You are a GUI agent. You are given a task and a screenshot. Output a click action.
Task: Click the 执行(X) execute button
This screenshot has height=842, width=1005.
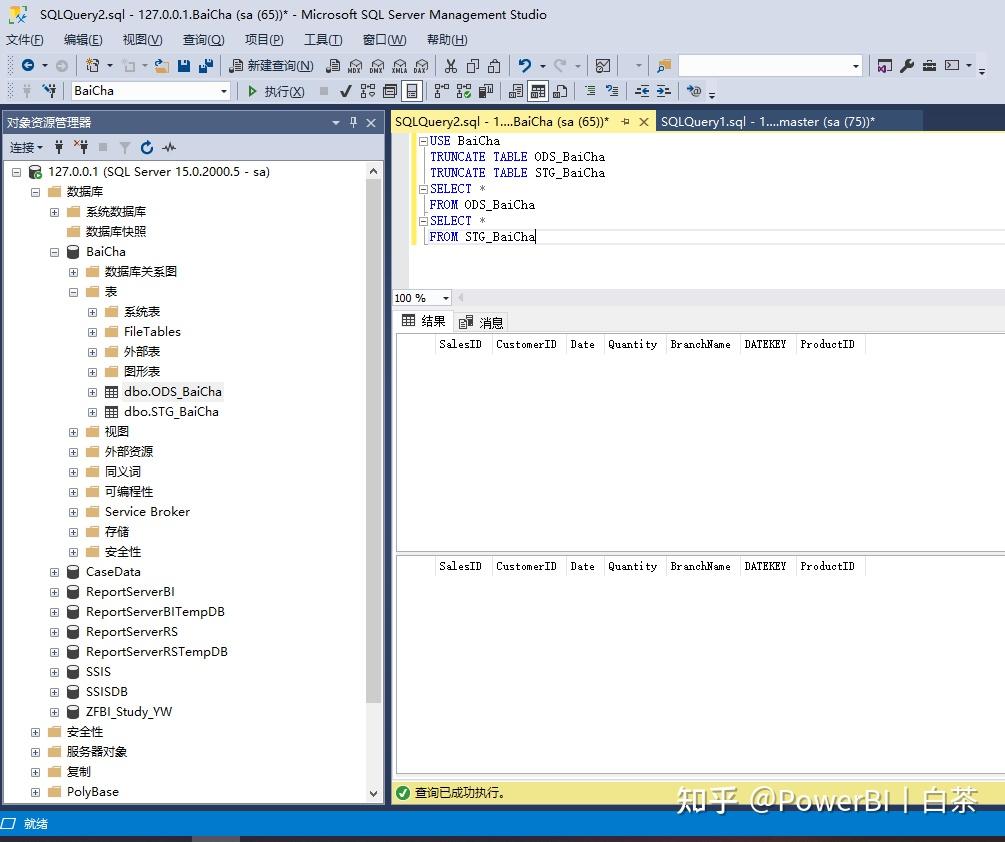pos(276,91)
